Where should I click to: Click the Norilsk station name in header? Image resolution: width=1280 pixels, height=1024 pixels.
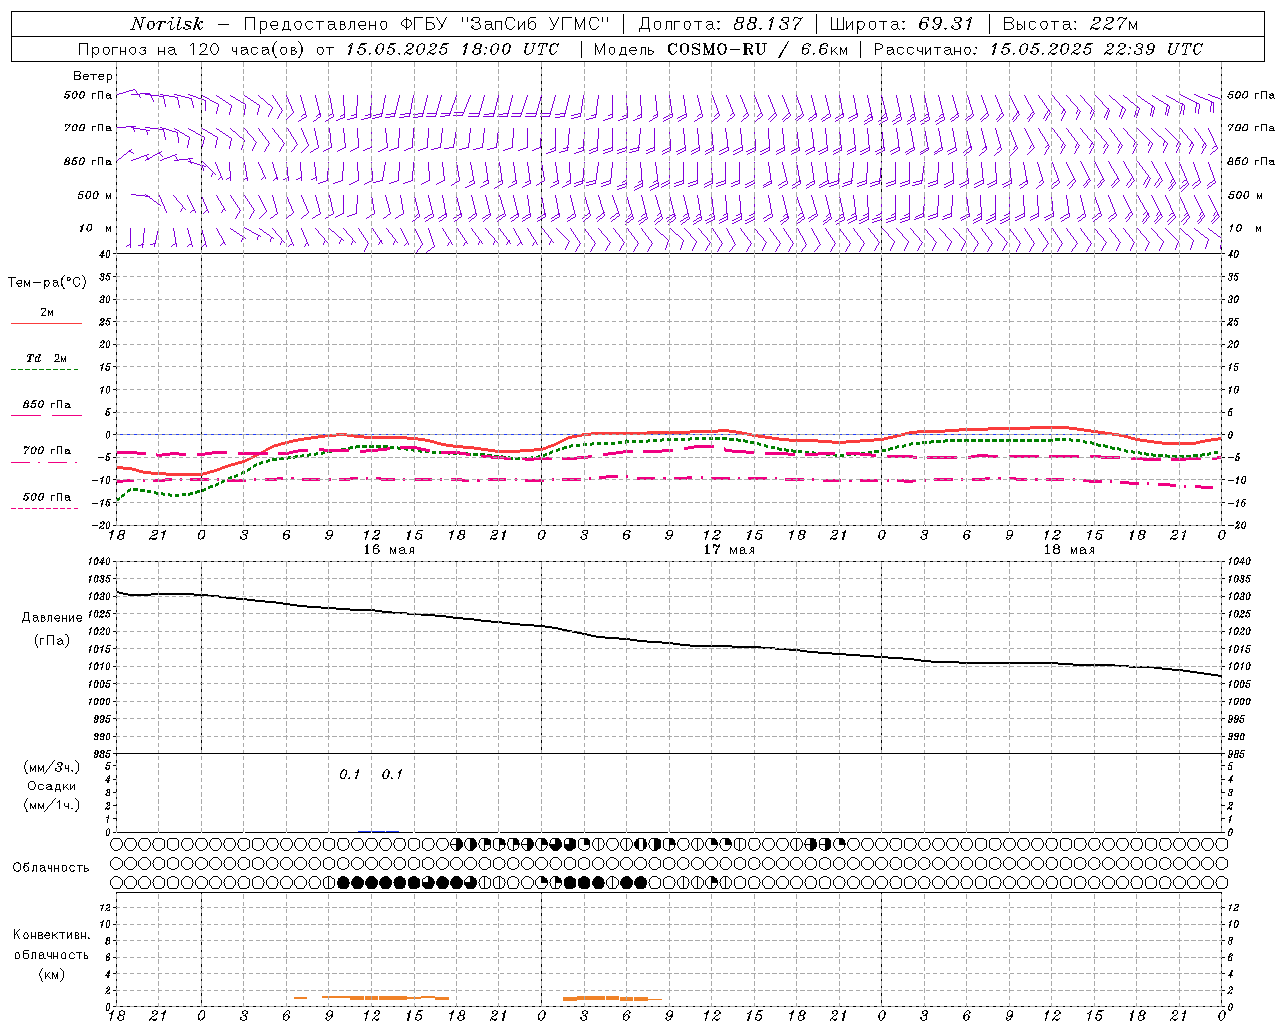(167, 24)
